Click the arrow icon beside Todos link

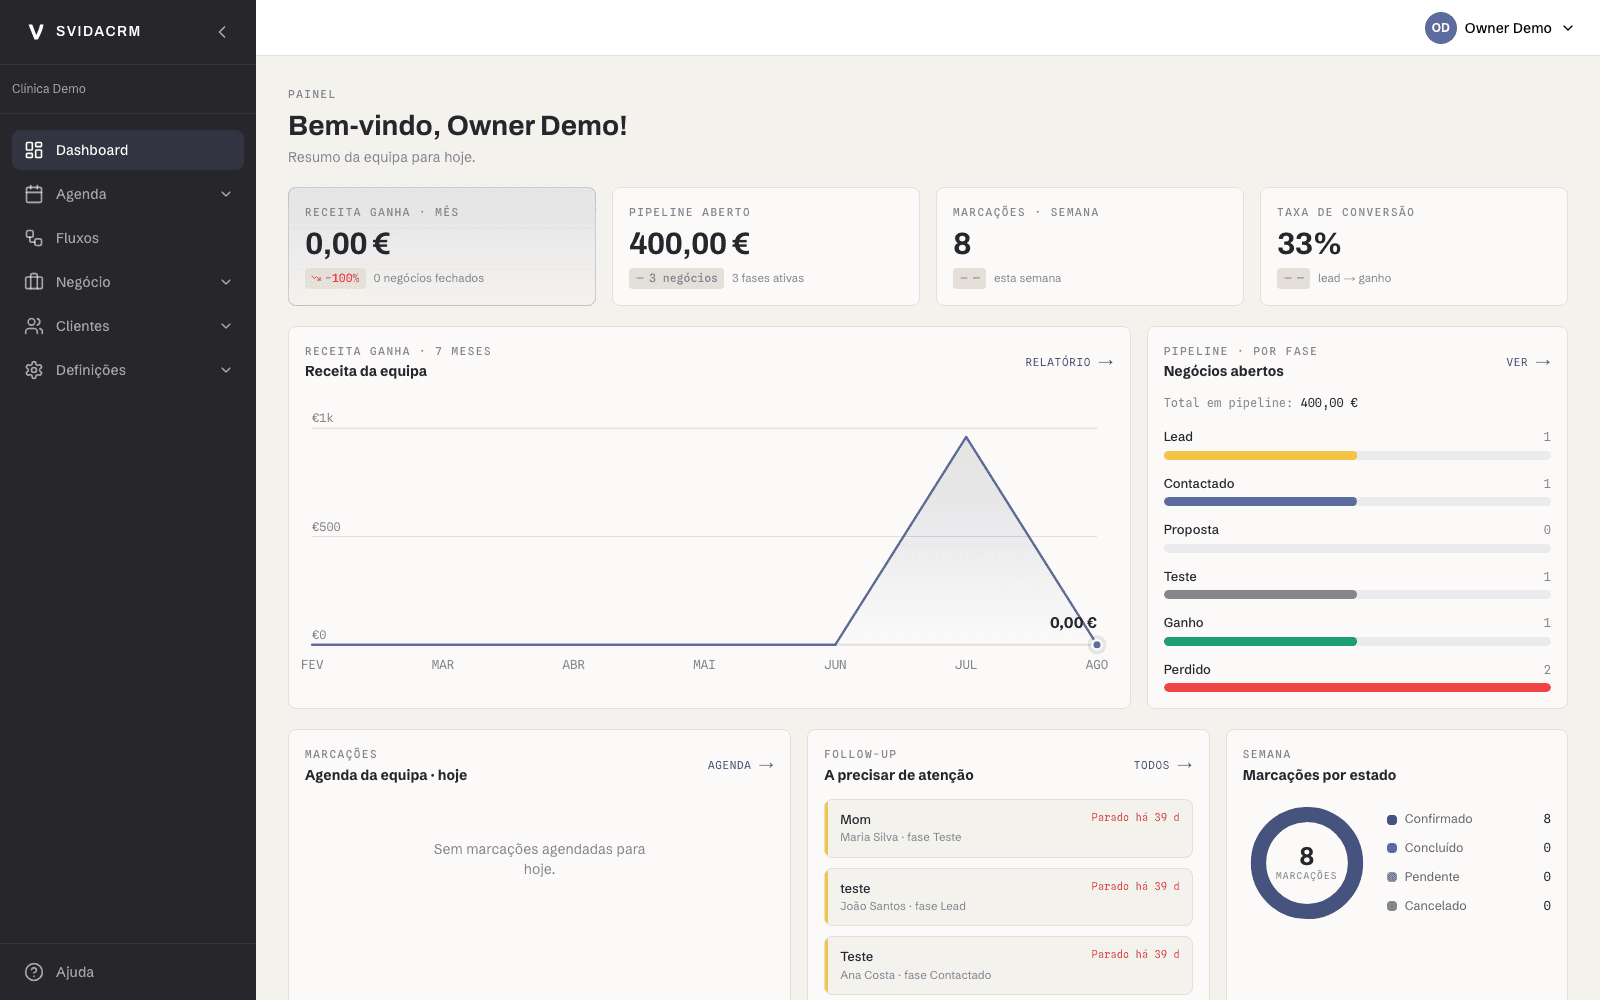1185,765
